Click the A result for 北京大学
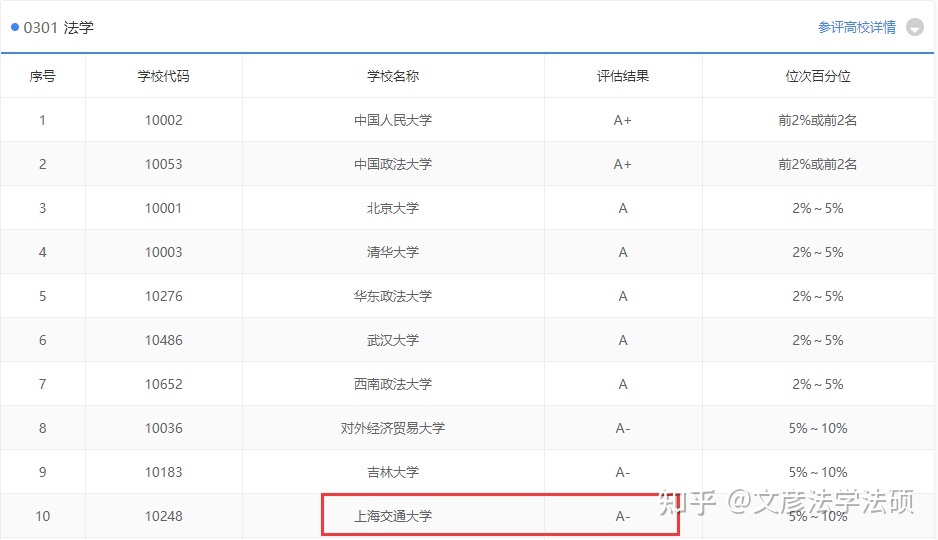Viewport: 938px width, 540px height. tap(623, 208)
